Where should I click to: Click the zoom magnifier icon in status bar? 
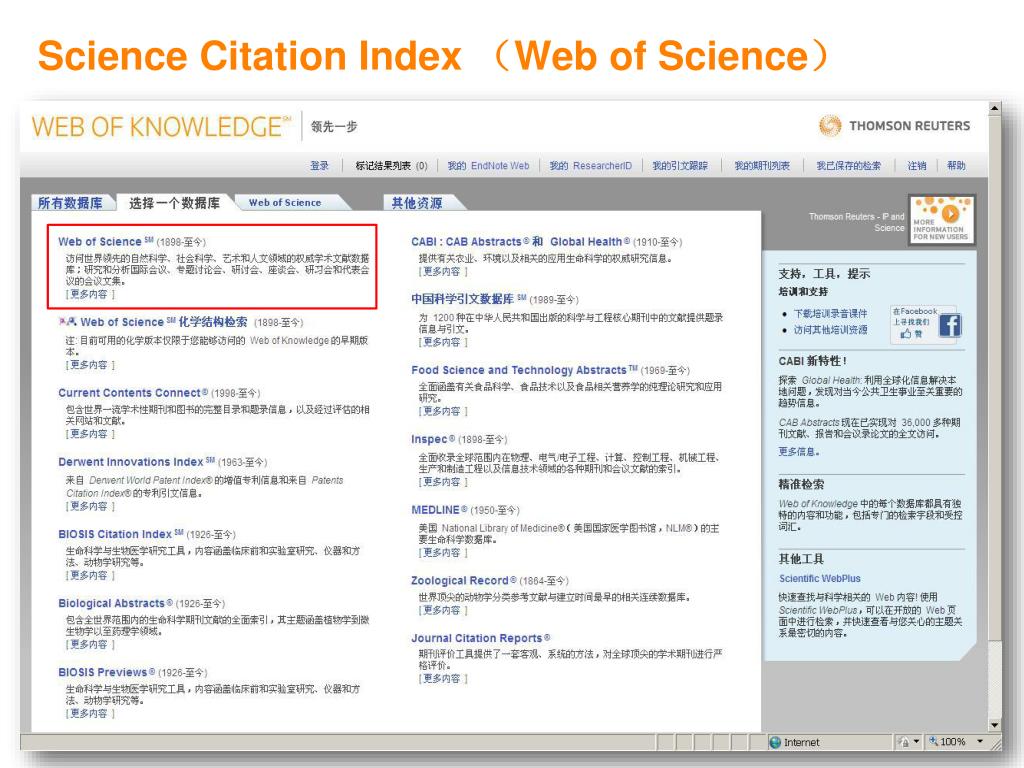(x=934, y=742)
